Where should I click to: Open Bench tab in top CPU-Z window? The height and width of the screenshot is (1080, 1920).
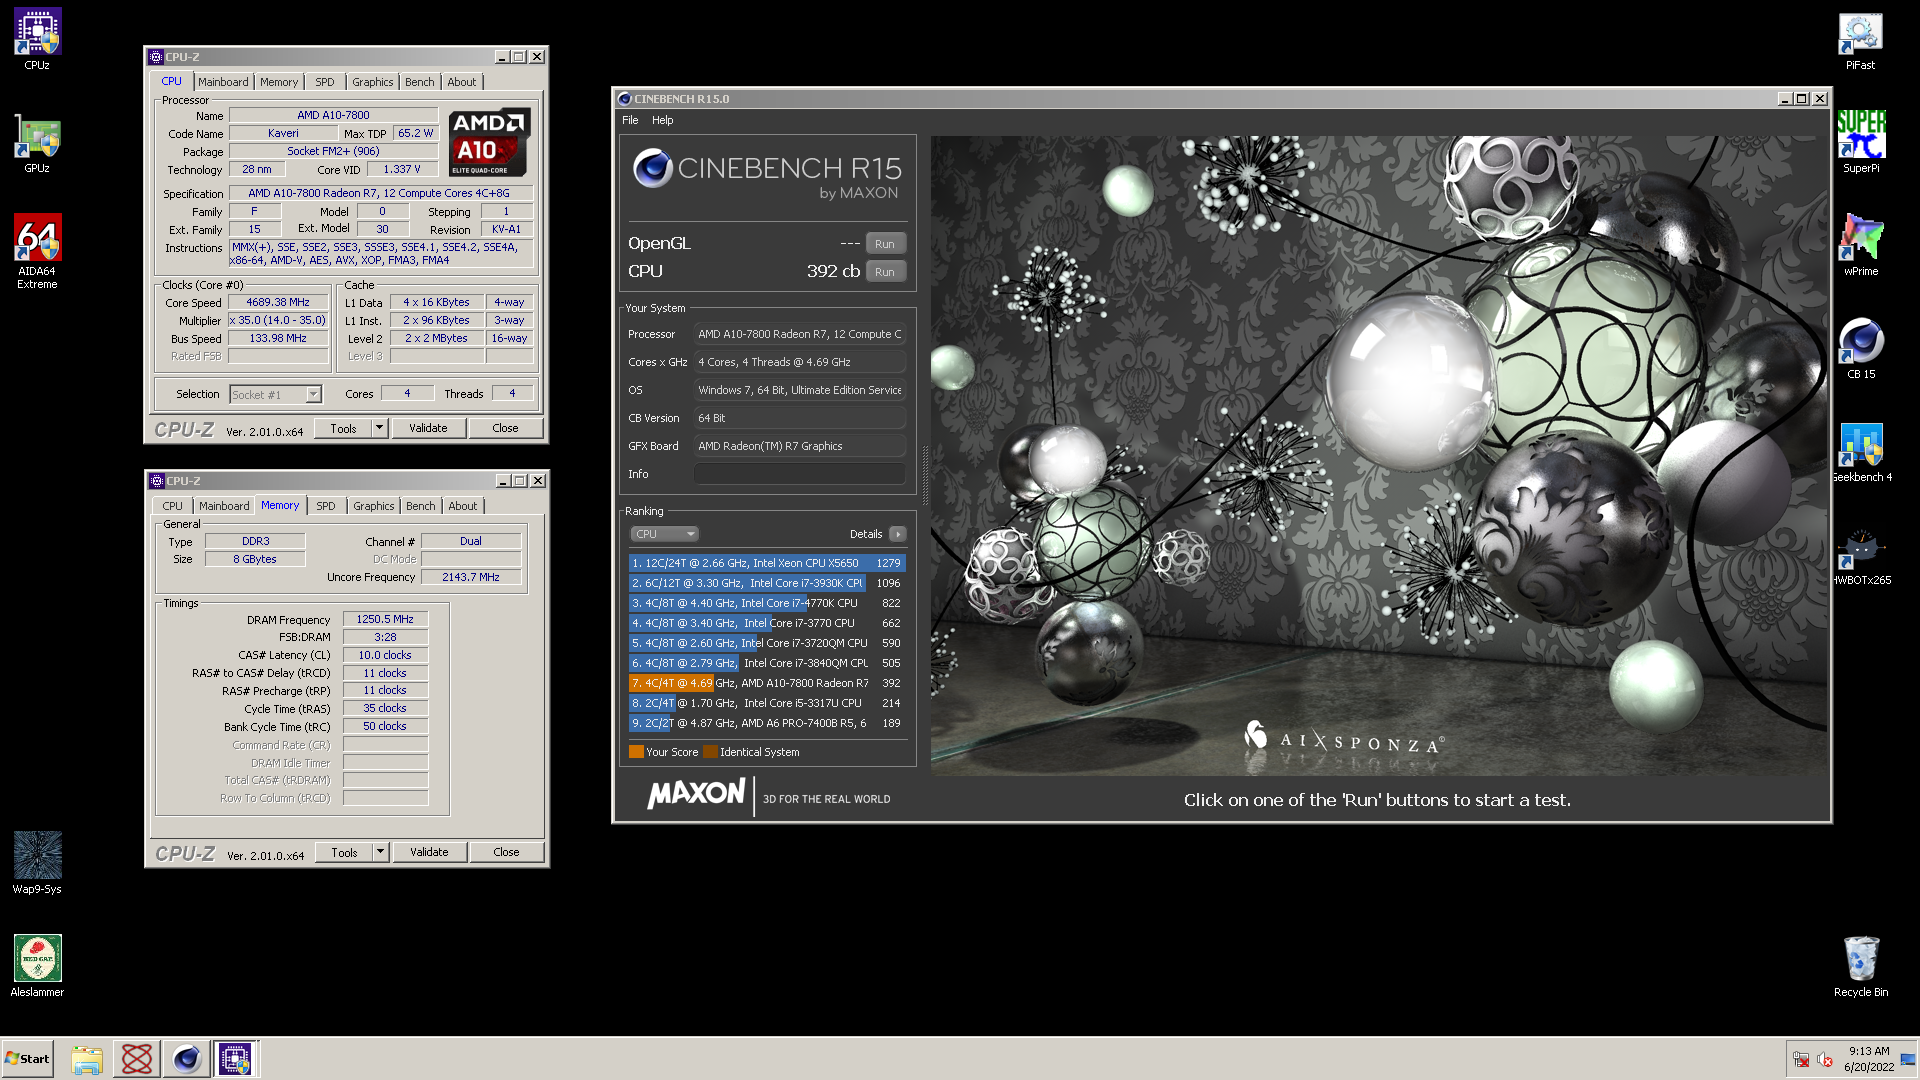point(420,82)
